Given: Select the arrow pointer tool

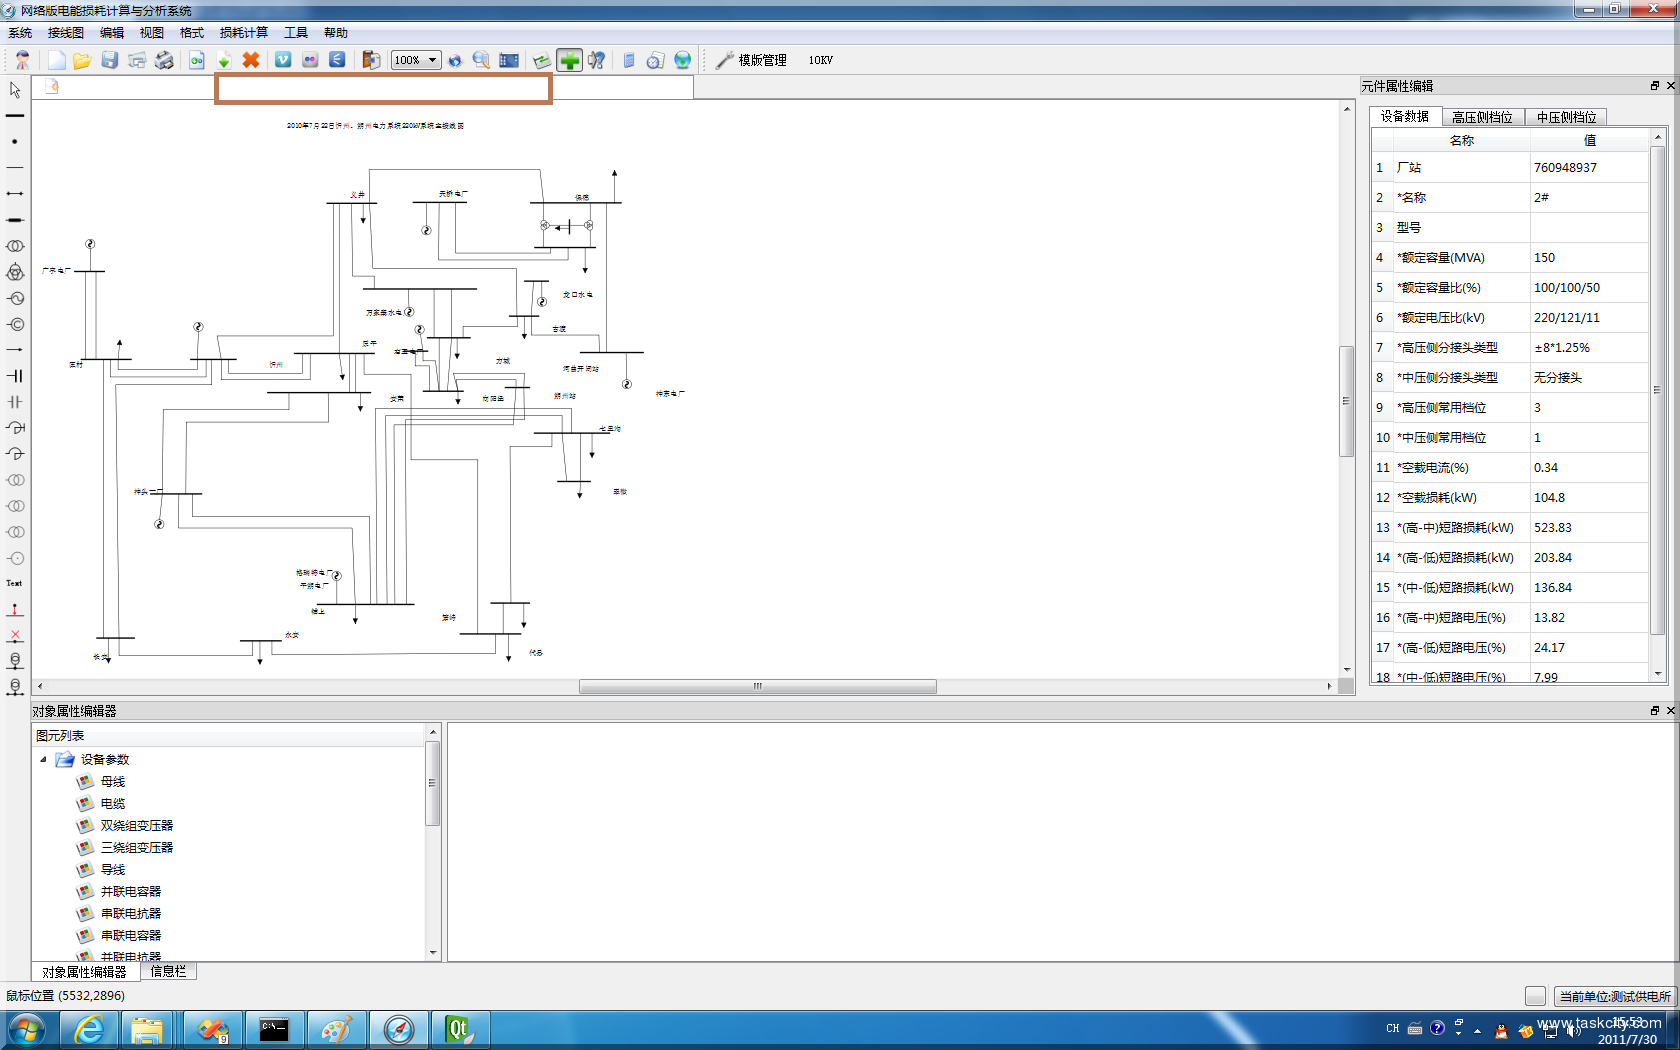Looking at the screenshot, I should (x=15, y=90).
